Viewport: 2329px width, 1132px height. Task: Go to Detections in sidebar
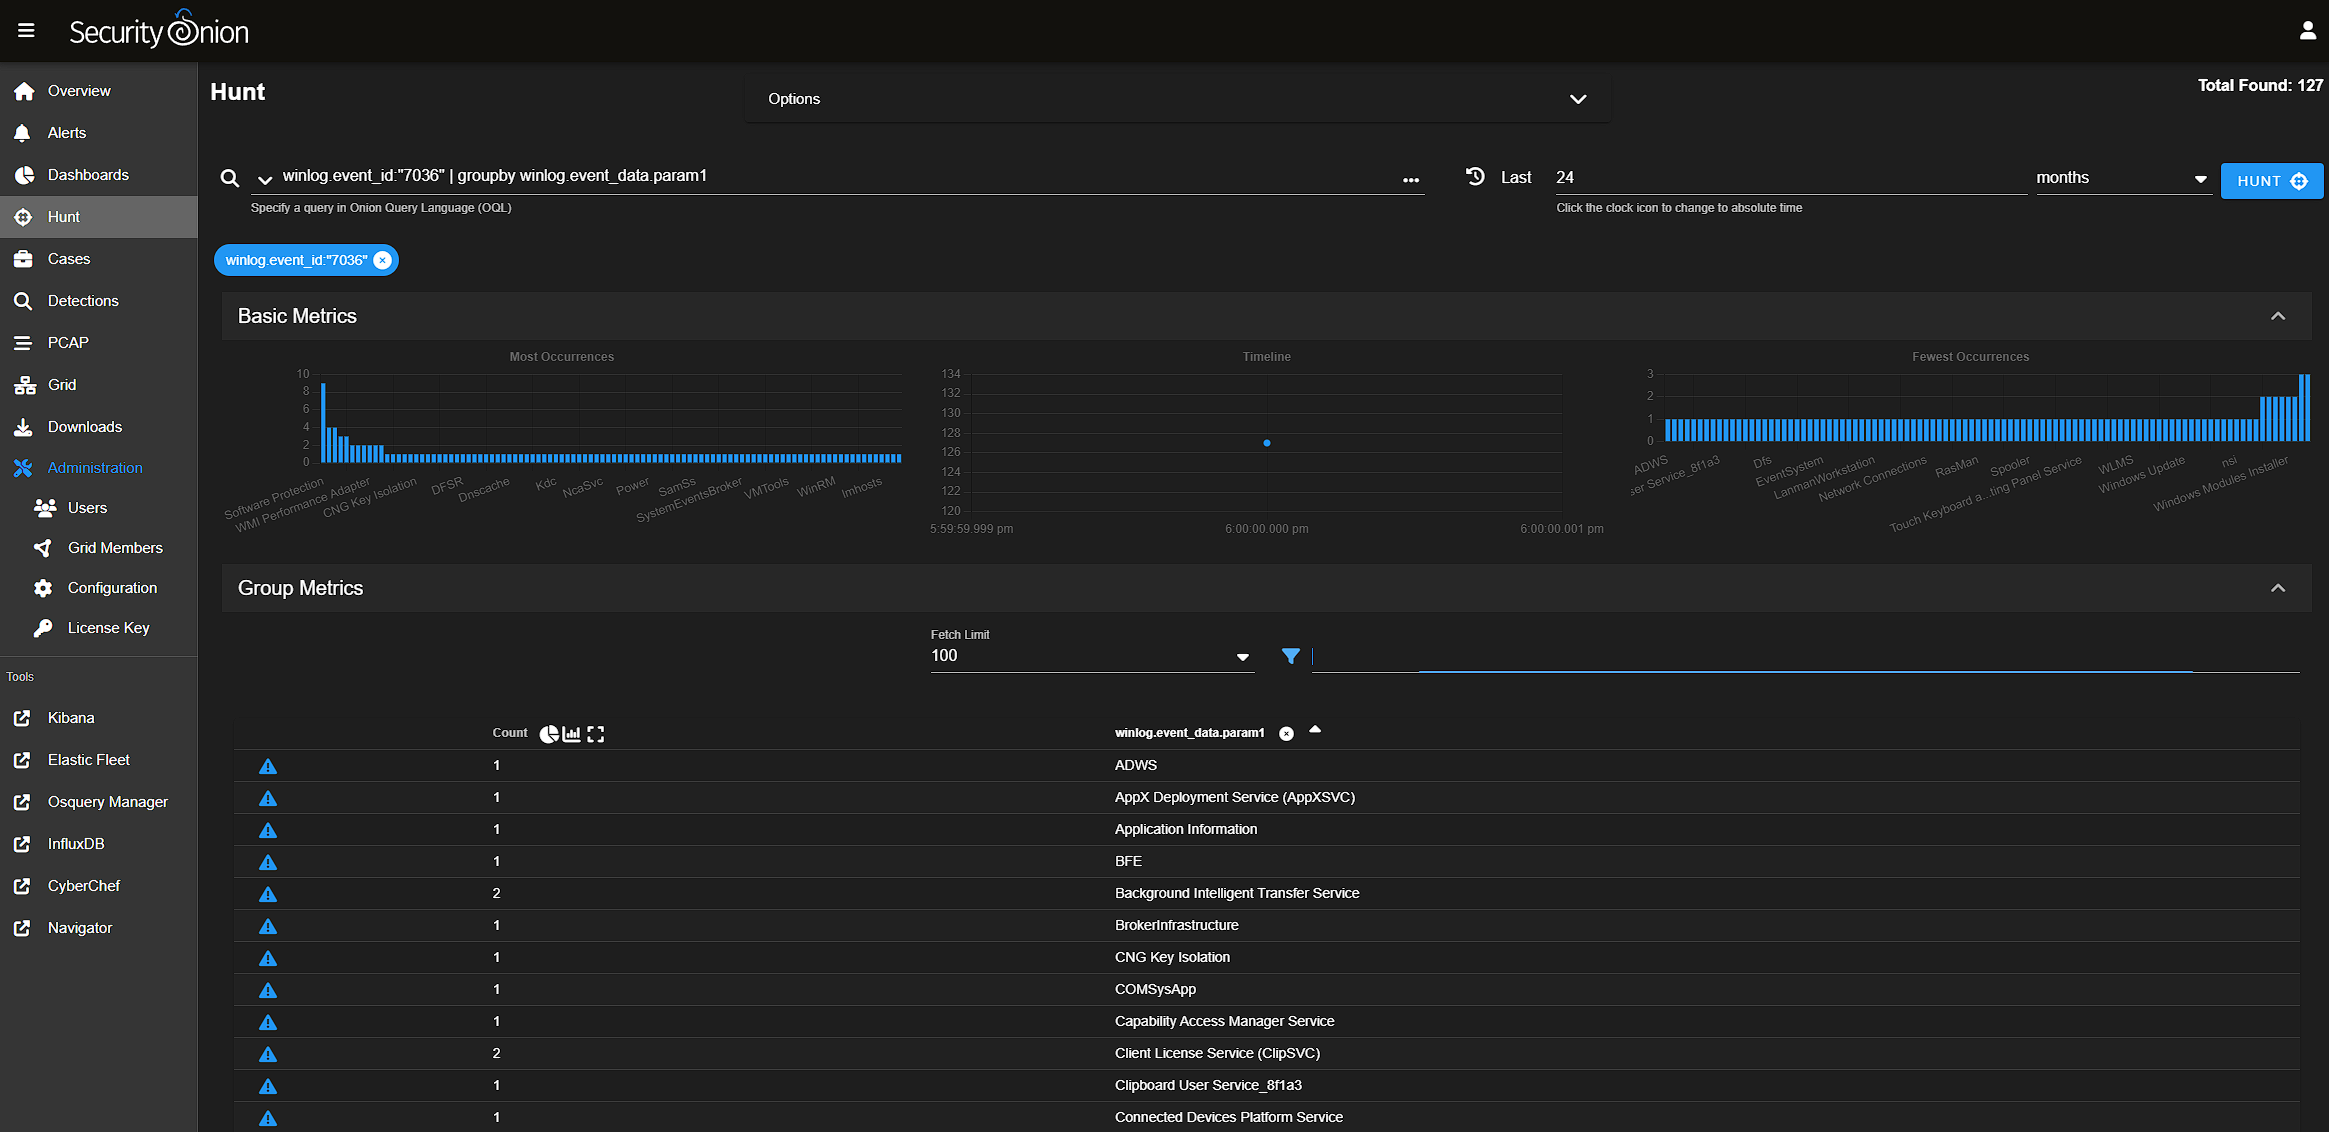pos(83,301)
